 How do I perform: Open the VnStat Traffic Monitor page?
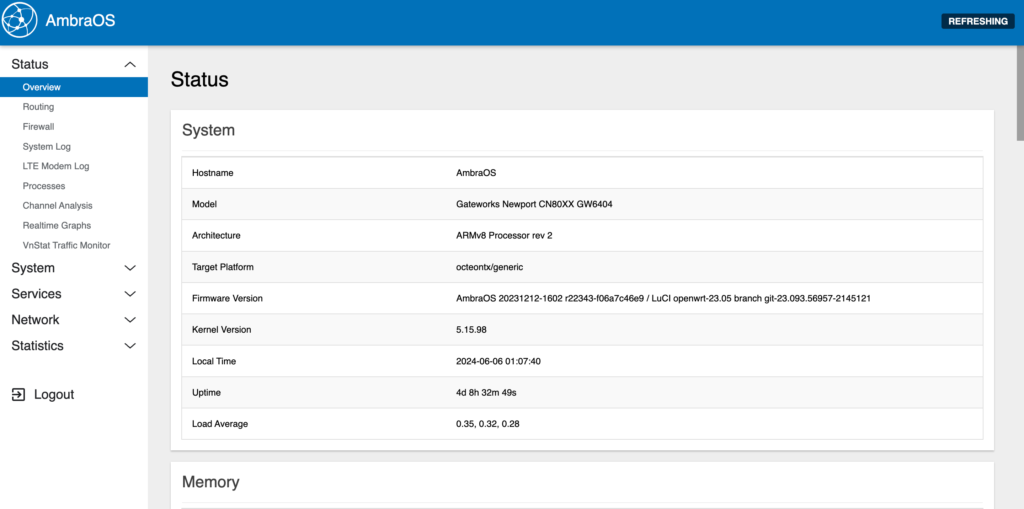66,246
